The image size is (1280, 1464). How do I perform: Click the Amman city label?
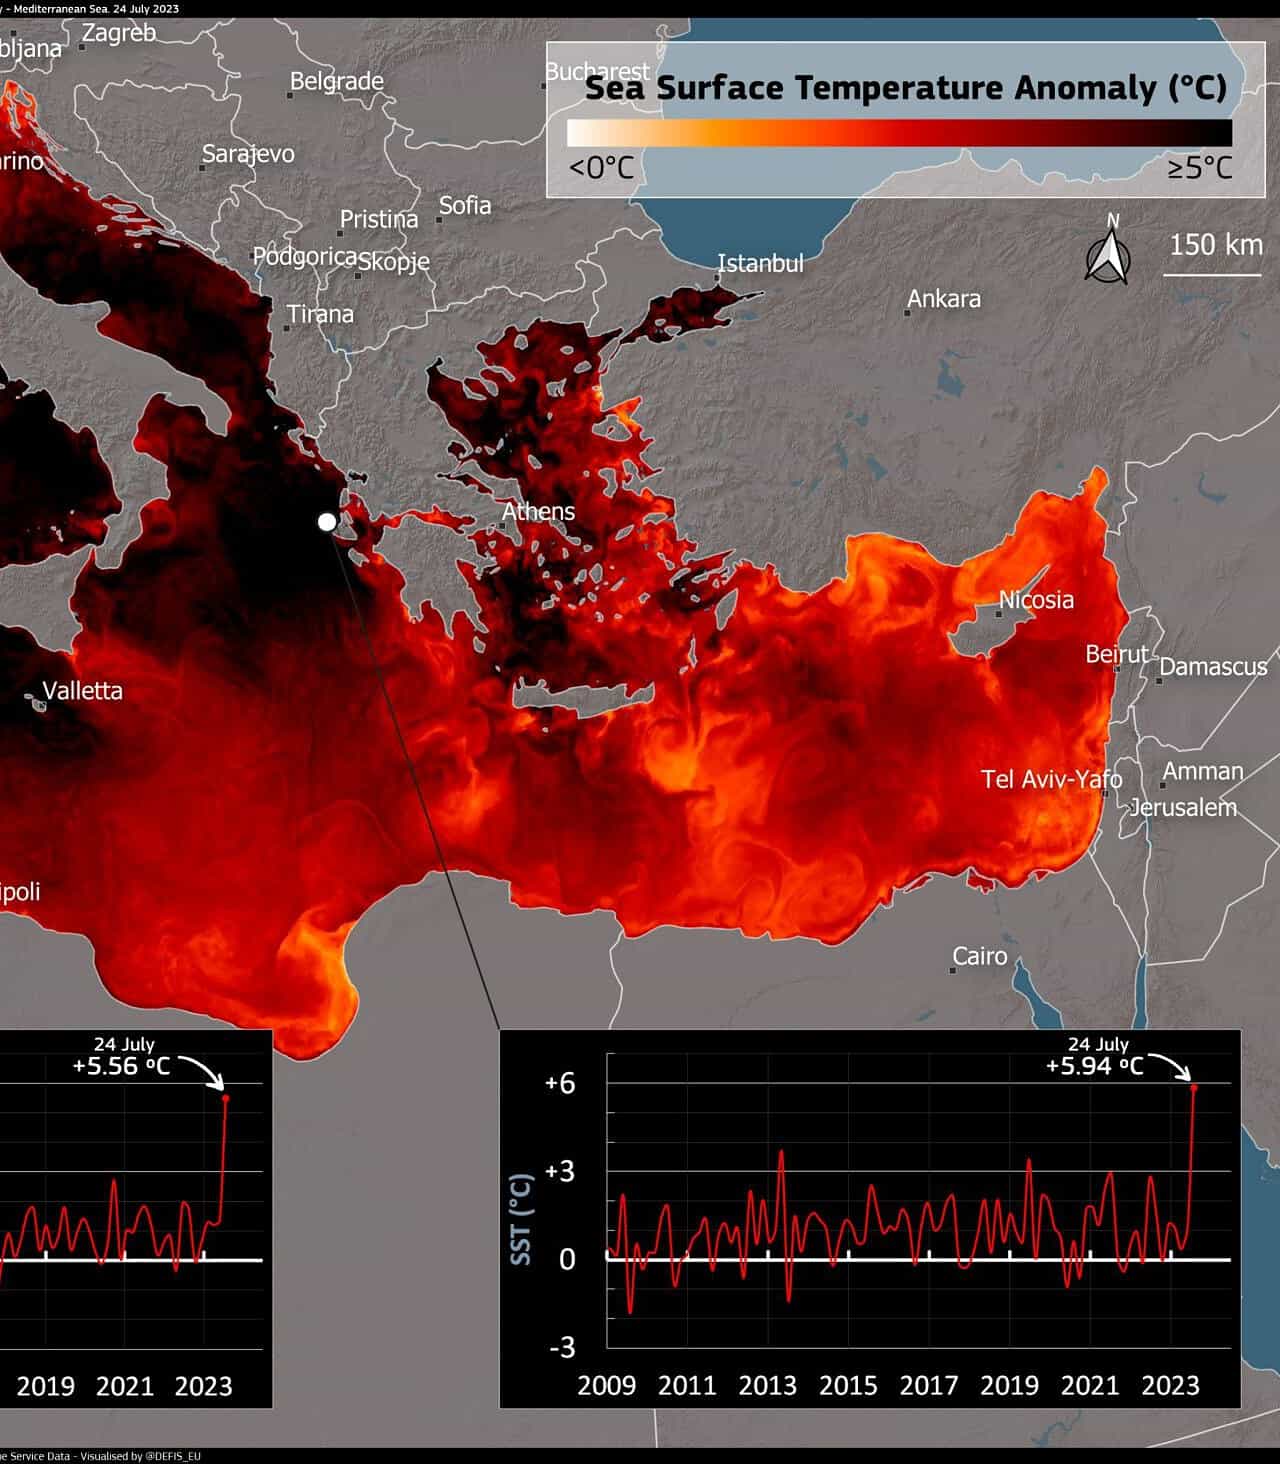[1202, 771]
